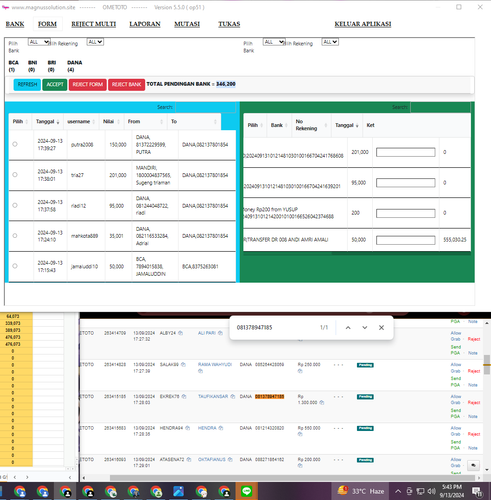Click the scroll-down arrow of browser scrollbar
This screenshot has height=500, width=491.
point(487,470)
